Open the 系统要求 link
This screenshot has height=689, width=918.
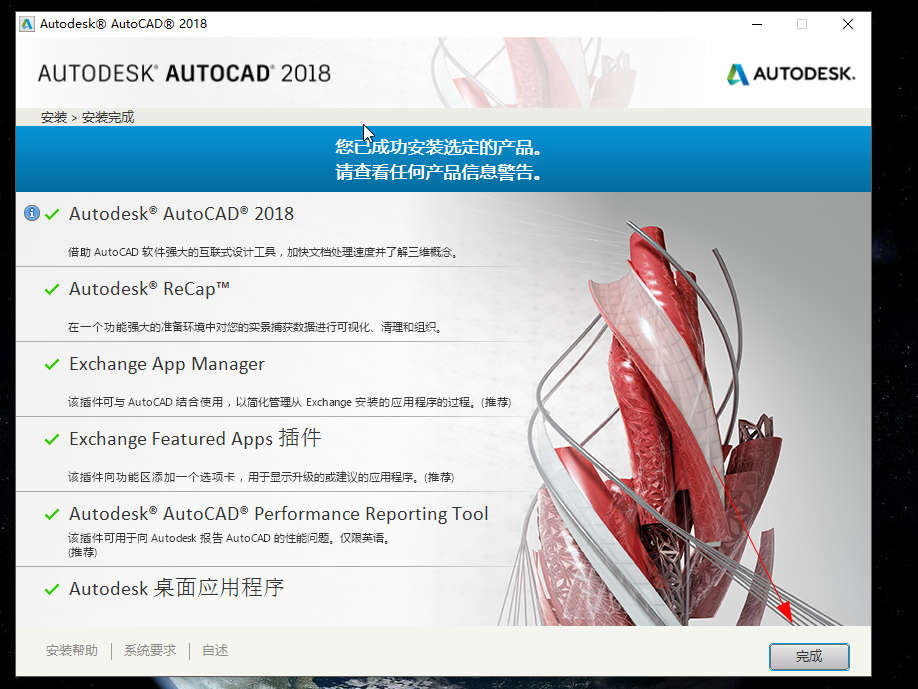tap(150, 650)
